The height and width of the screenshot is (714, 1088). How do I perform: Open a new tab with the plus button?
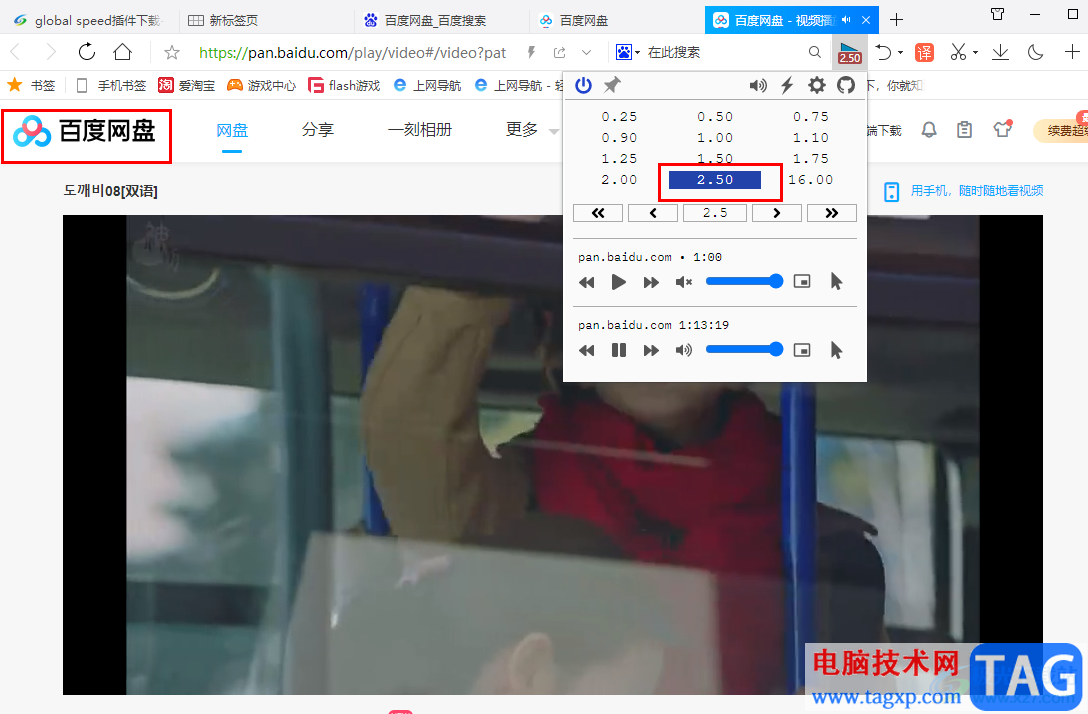coord(896,19)
